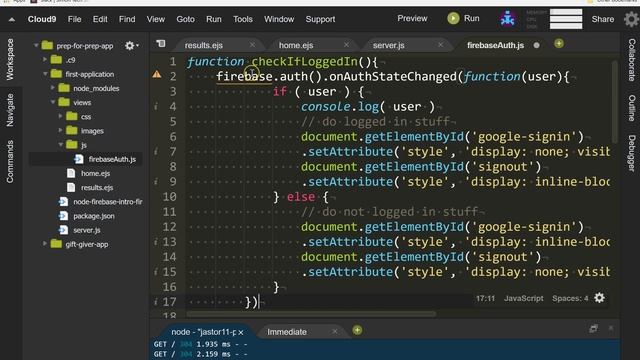This screenshot has height=360, width=640.
Task: Change the Spaces: 4 indentation setting
Action: pos(570,298)
